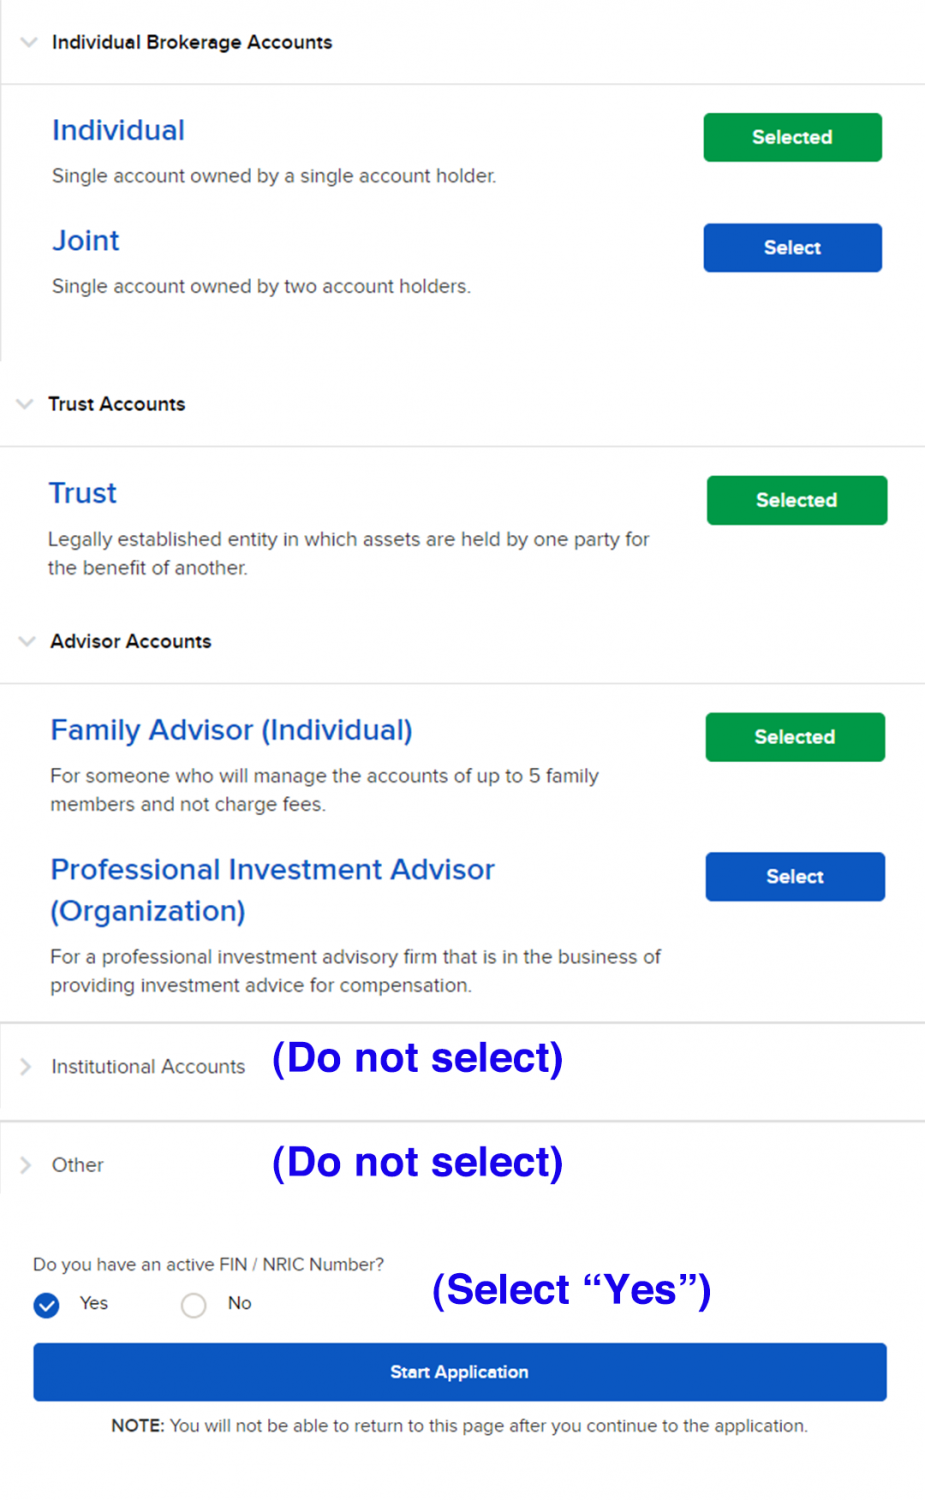Choose No for active FIN / NRIC

point(194,1305)
